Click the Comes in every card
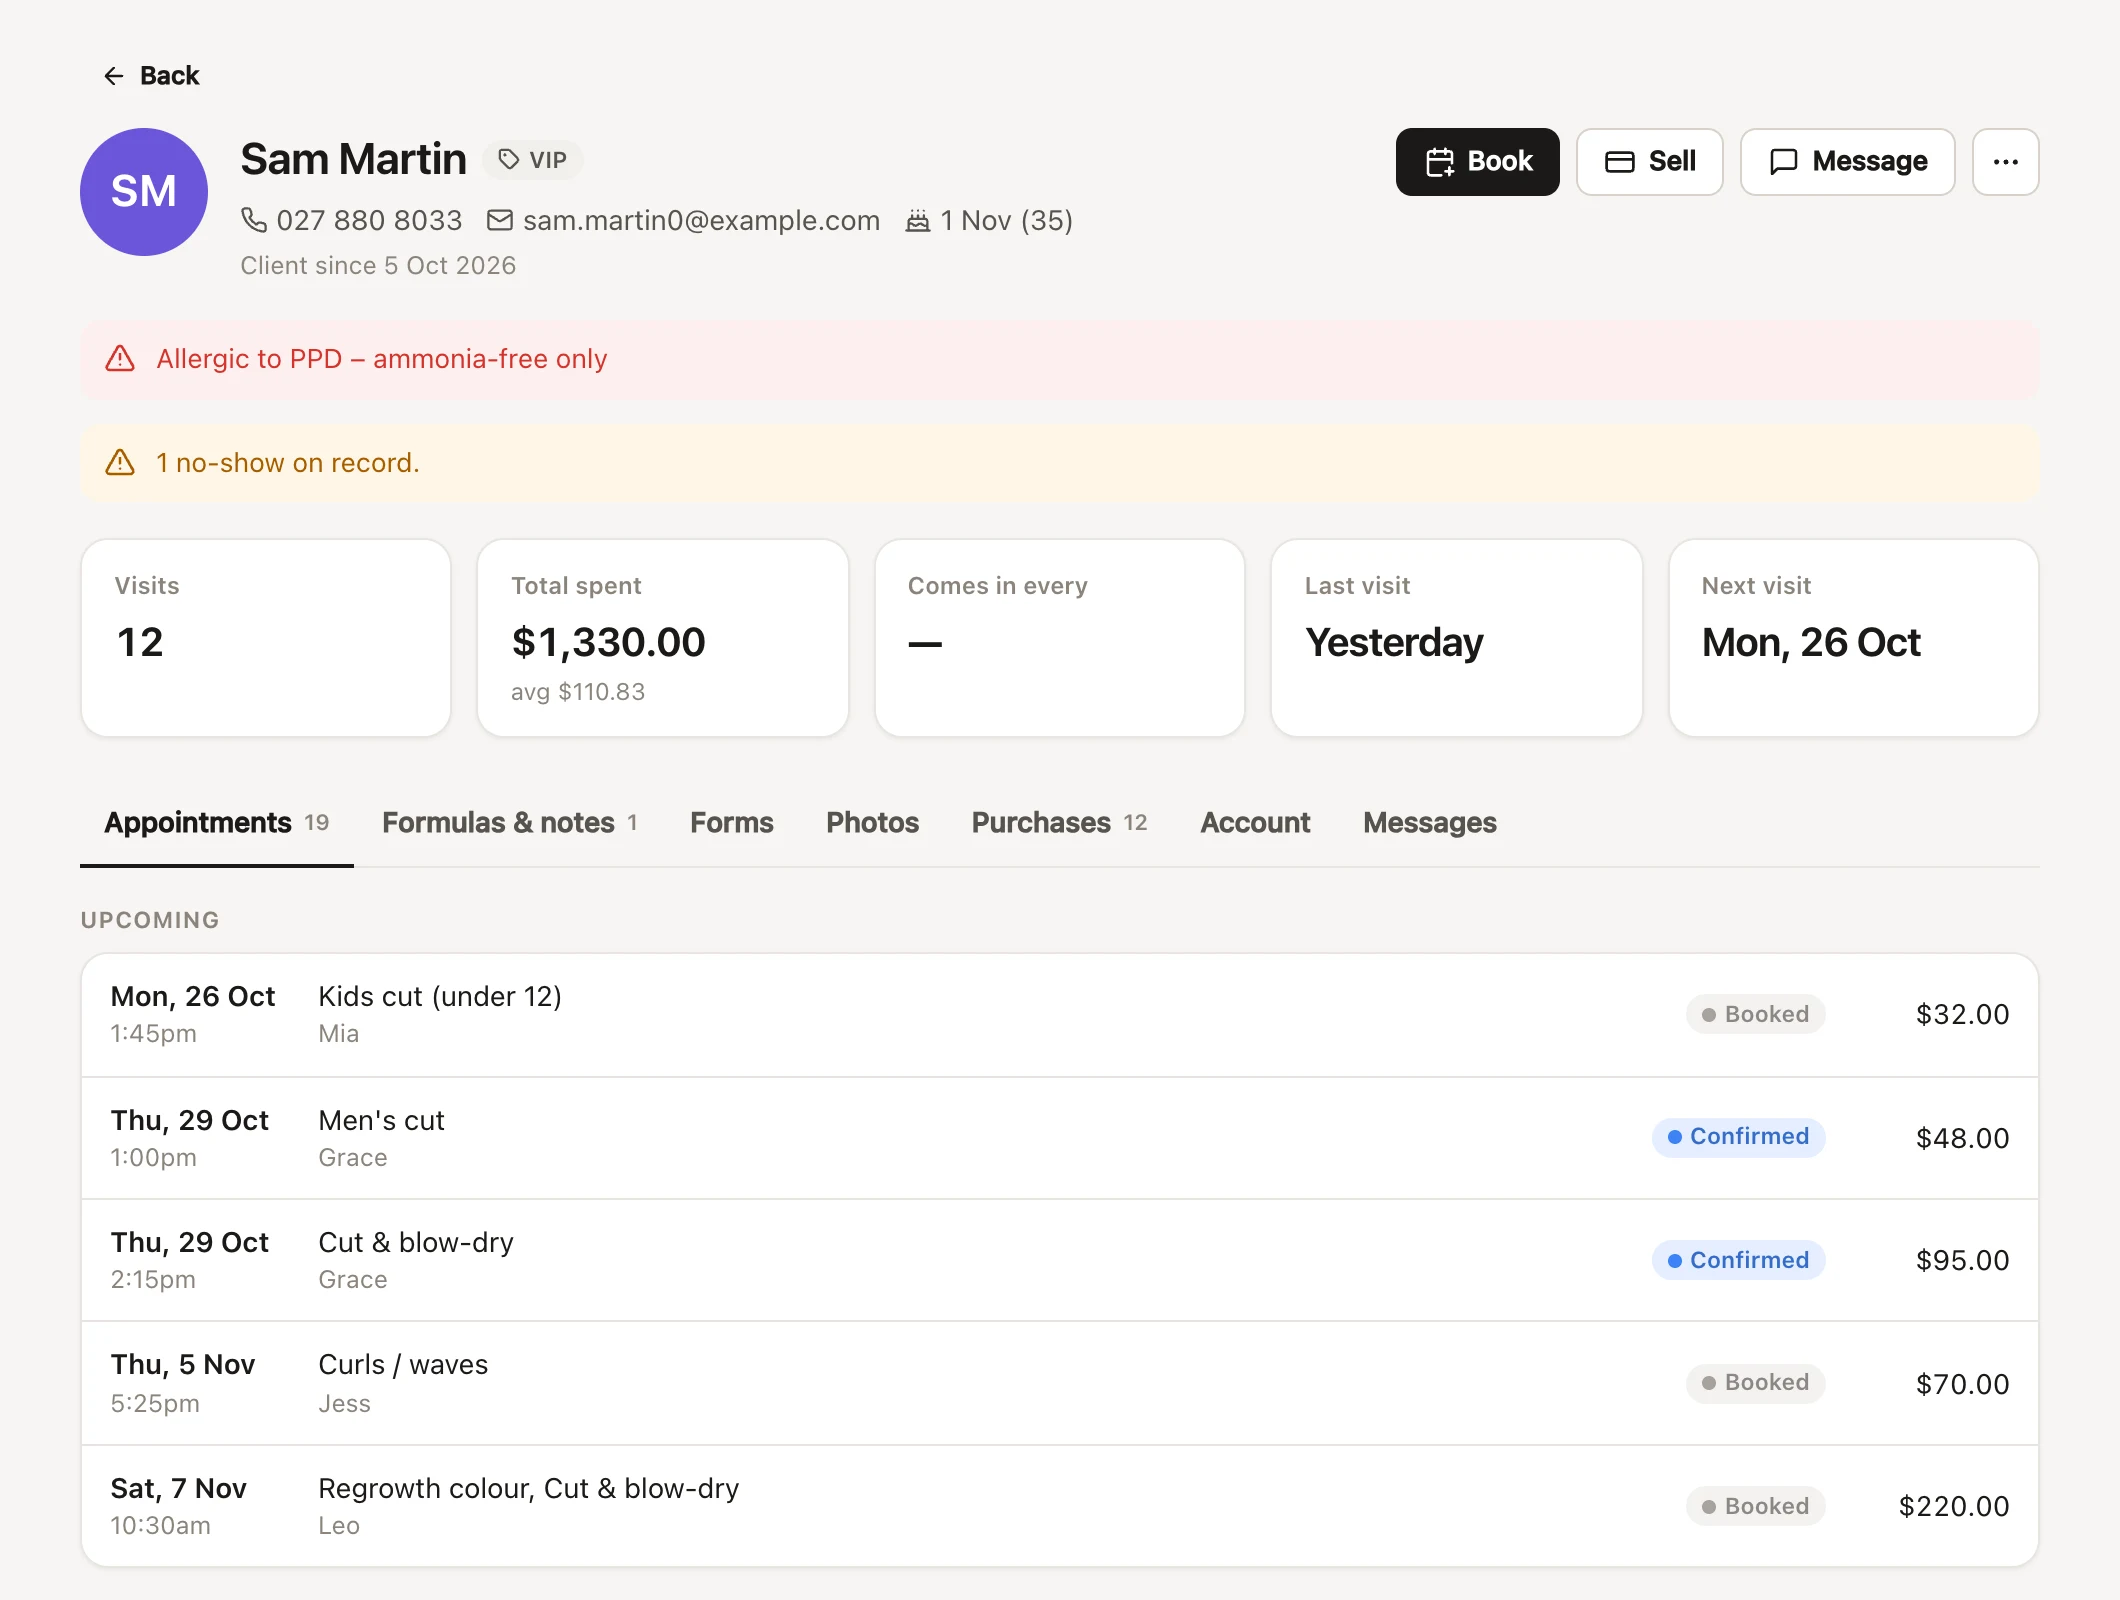 coord(1060,638)
